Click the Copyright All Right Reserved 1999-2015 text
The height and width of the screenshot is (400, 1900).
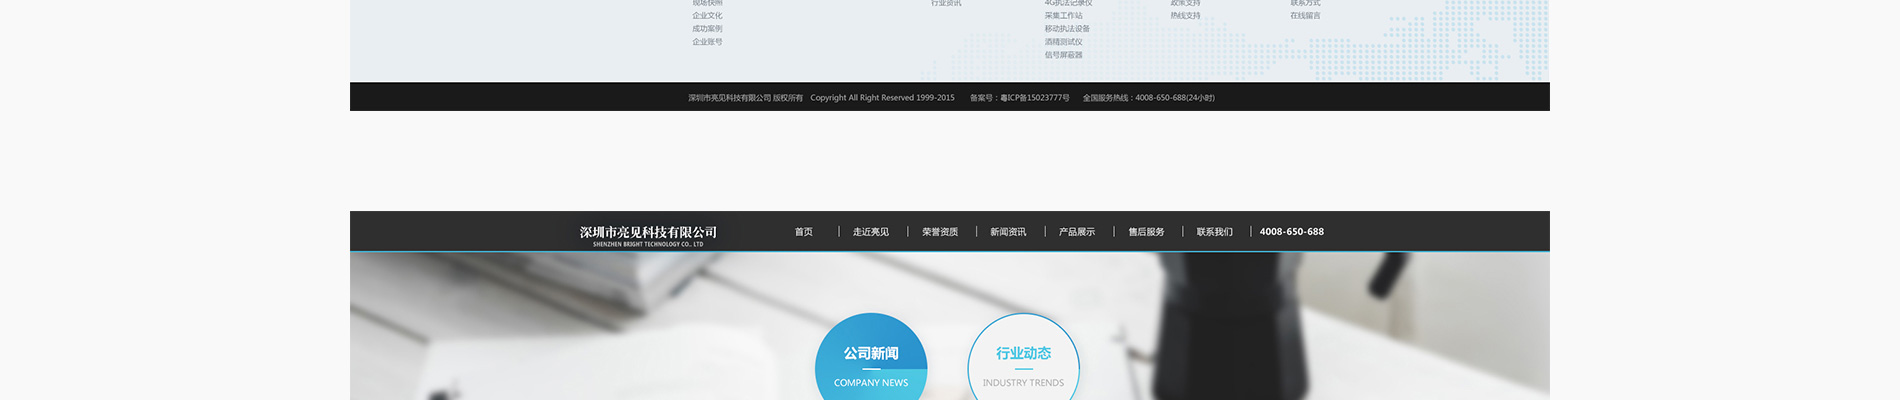(882, 98)
